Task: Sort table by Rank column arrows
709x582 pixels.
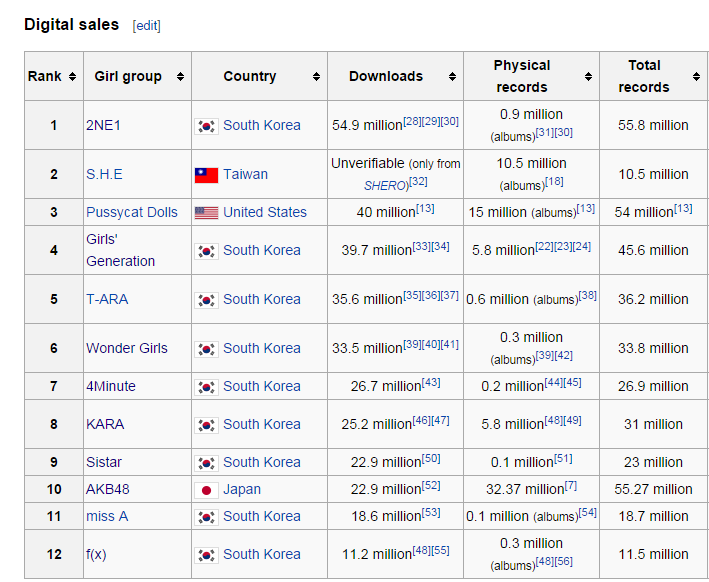Action: coord(72,76)
